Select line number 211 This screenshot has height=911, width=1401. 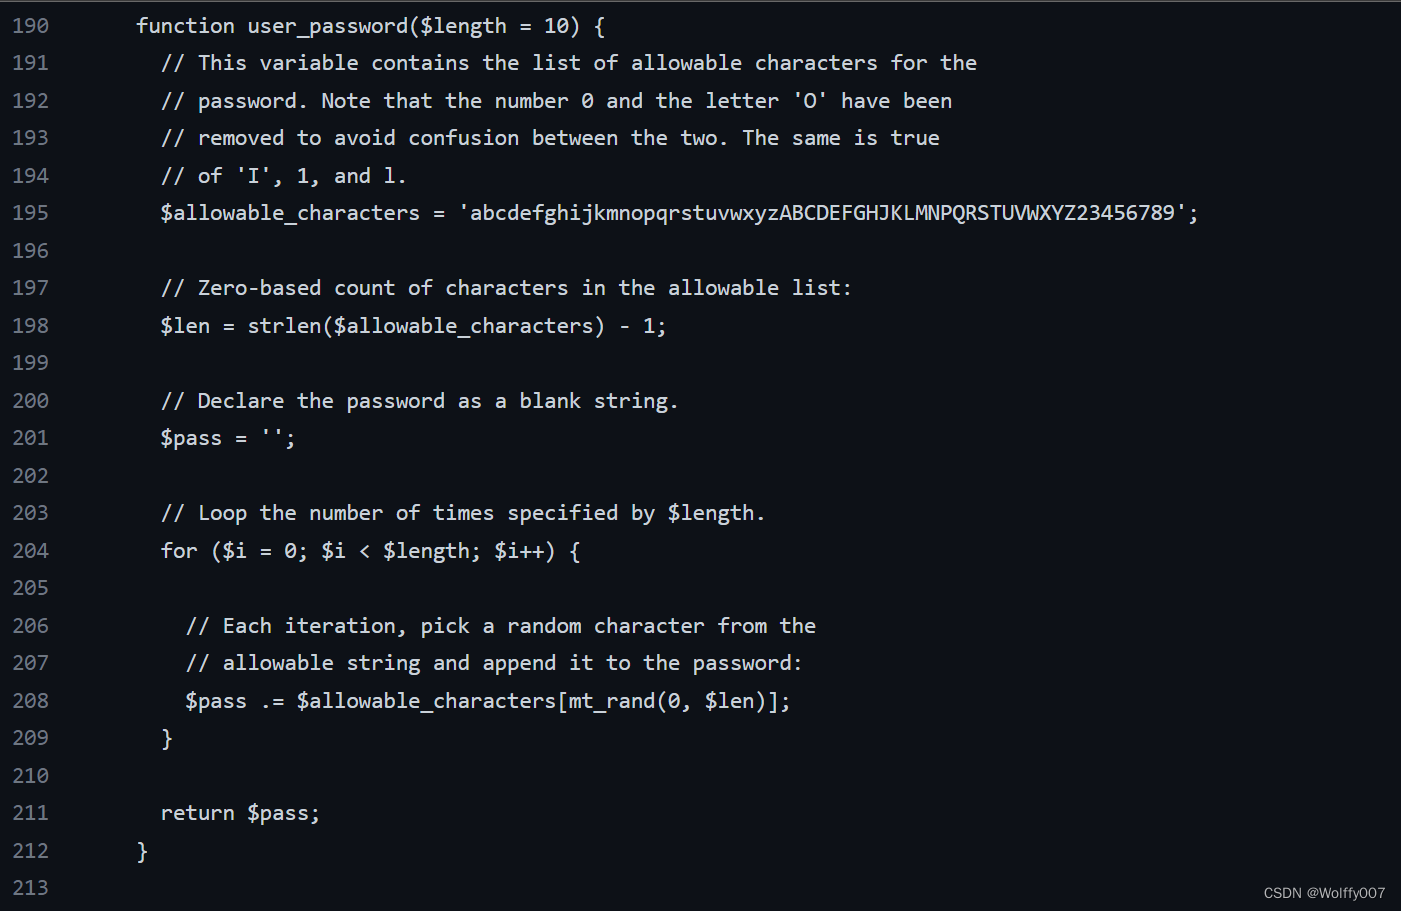pos(30,813)
